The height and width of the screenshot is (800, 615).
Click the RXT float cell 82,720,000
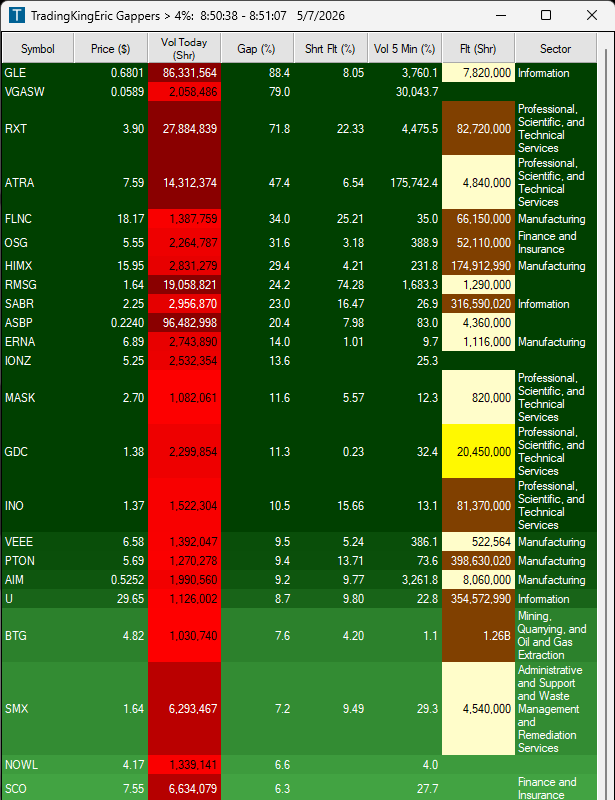pyautogui.click(x=478, y=128)
